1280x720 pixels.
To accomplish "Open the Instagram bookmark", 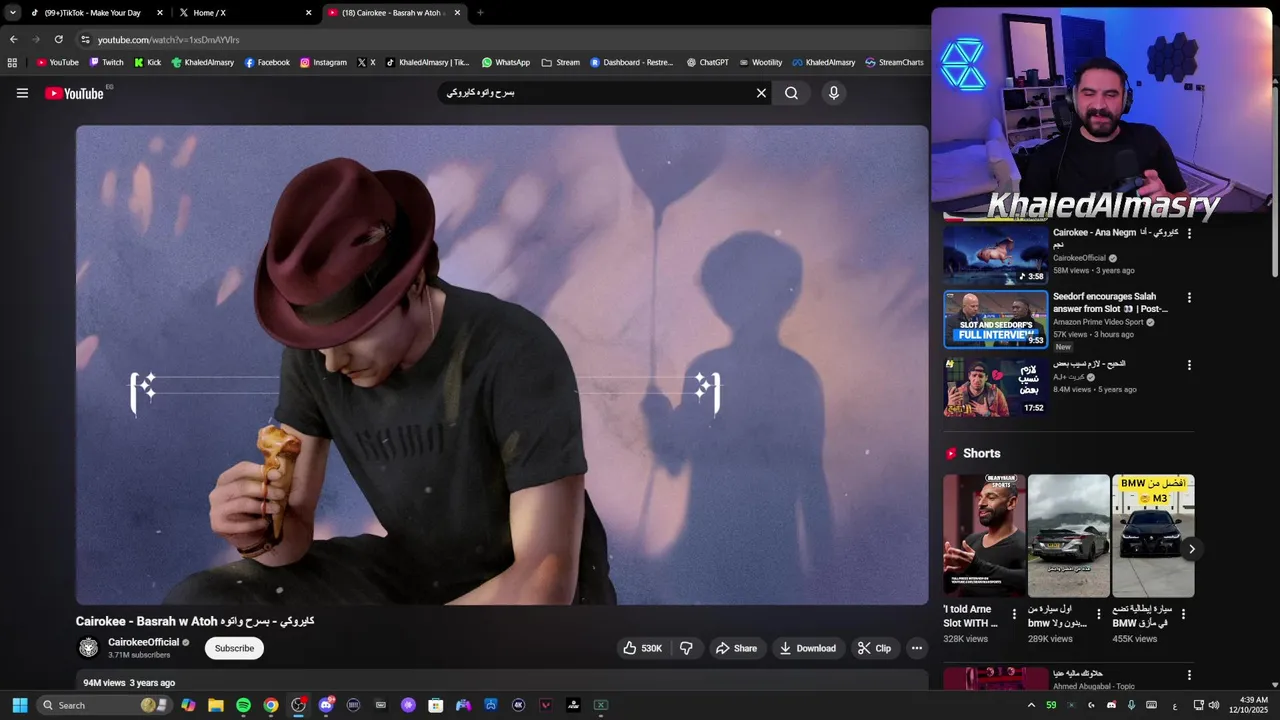I will 323,62.
